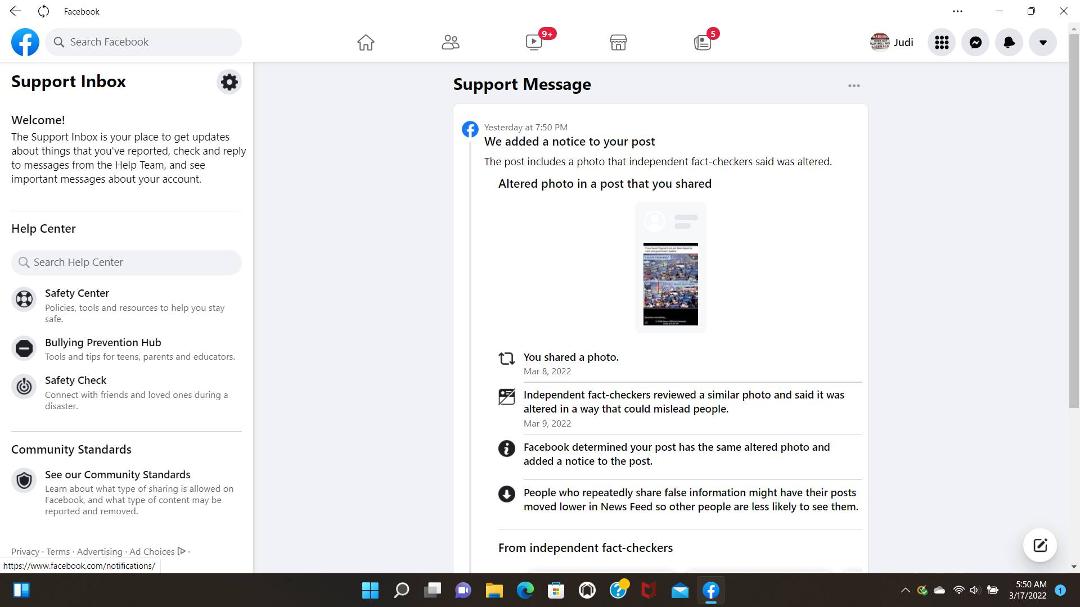The height and width of the screenshot is (607, 1080).
Task: Open the Friends icon in top navigation
Action: [x=450, y=43]
